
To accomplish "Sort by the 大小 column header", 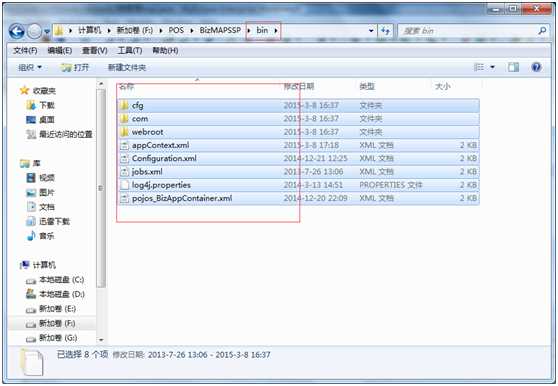I will pos(443,86).
